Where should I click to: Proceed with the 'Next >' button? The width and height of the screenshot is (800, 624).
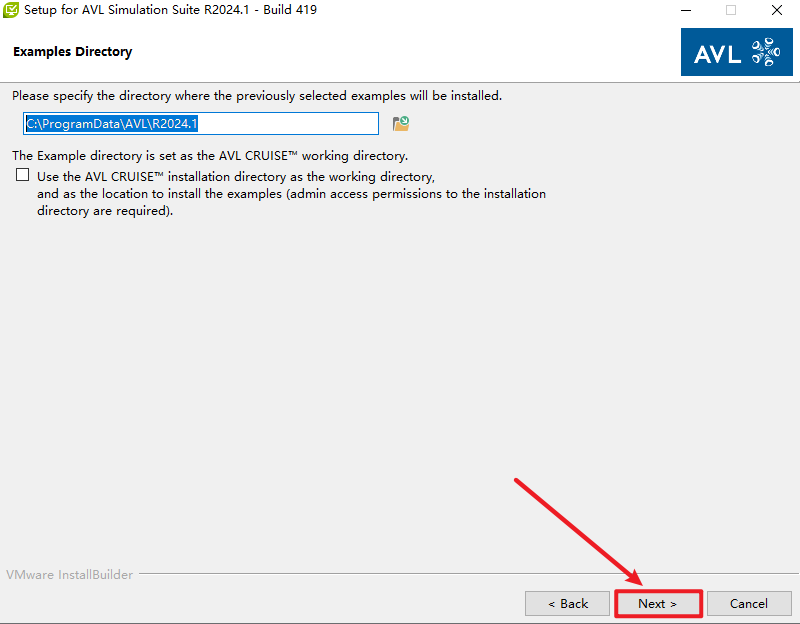[x=657, y=603]
